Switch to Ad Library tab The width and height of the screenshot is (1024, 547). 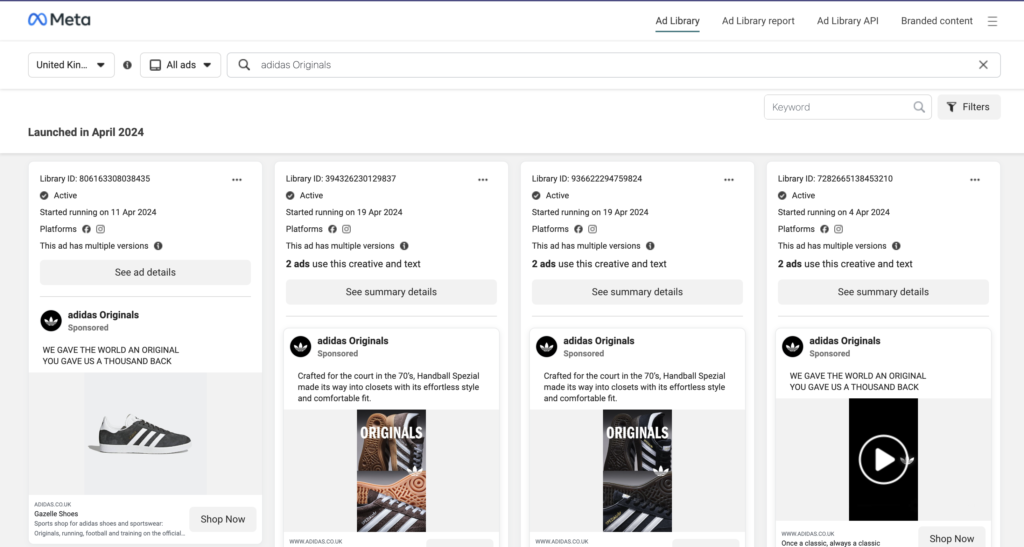[x=677, y=21]
